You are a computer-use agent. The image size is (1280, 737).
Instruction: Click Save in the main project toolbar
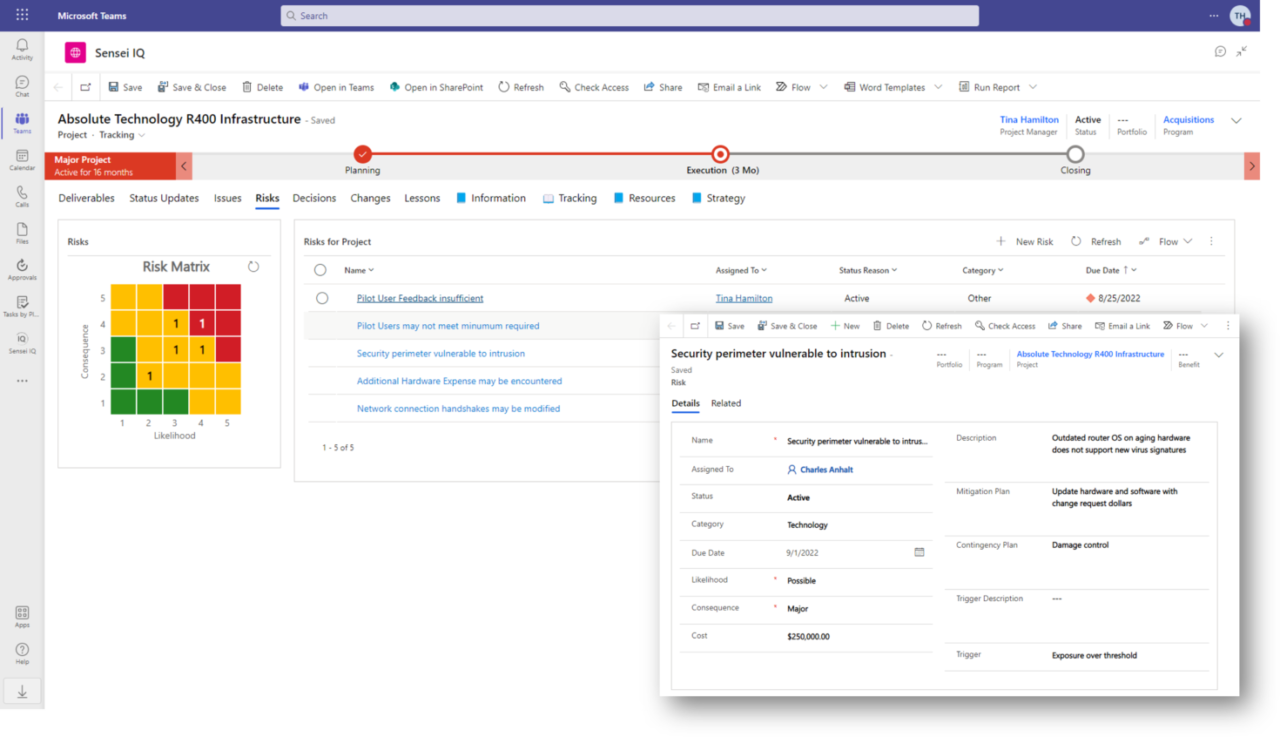[x=125, y=87]
